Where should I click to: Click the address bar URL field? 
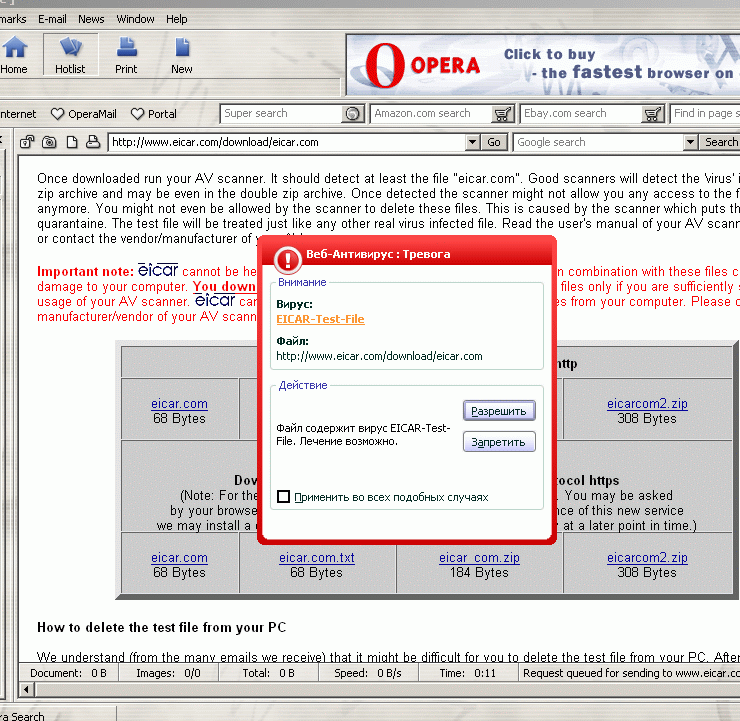(287, 142)
